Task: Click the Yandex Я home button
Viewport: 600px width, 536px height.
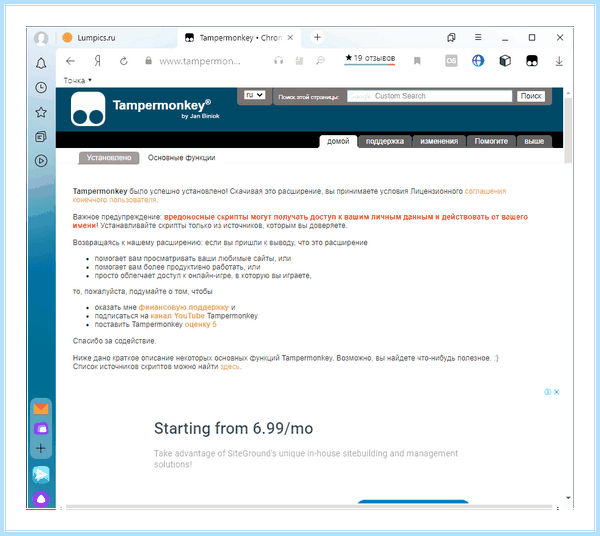Action: click(98, 61)
